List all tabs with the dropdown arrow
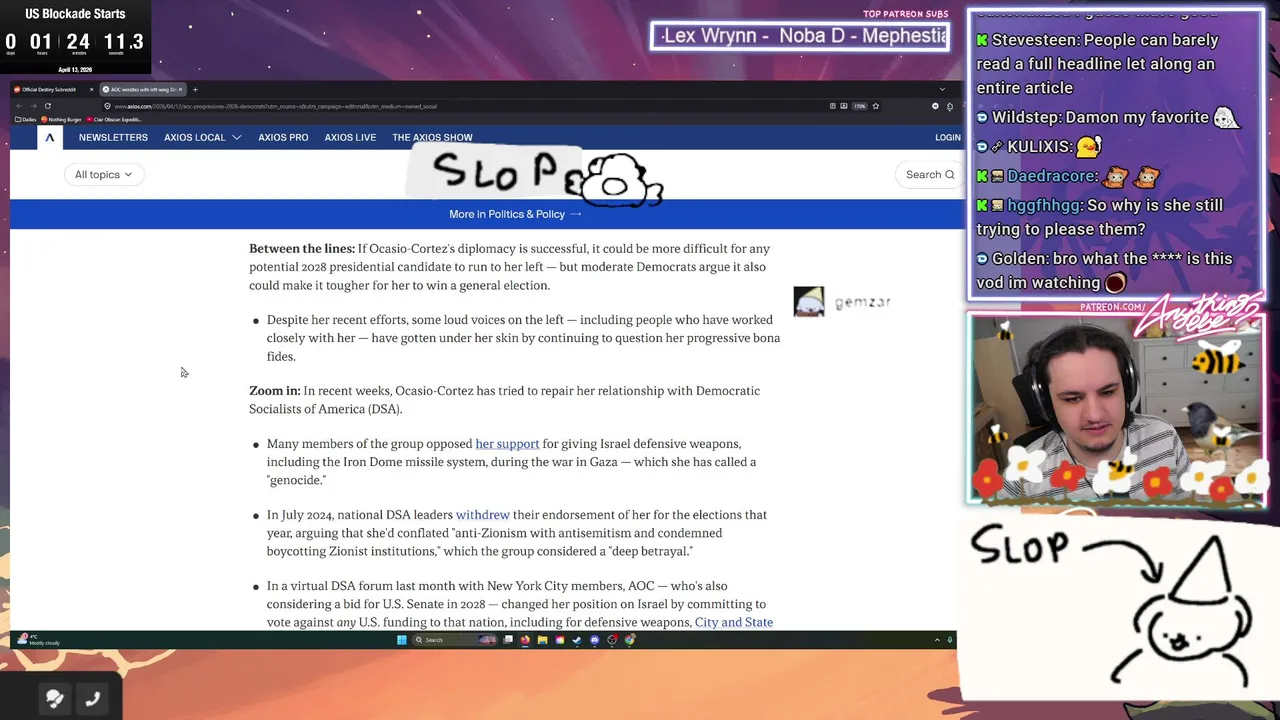This screenshot has height=720, width=1280. pyautogui.click(x=942, y=90)
